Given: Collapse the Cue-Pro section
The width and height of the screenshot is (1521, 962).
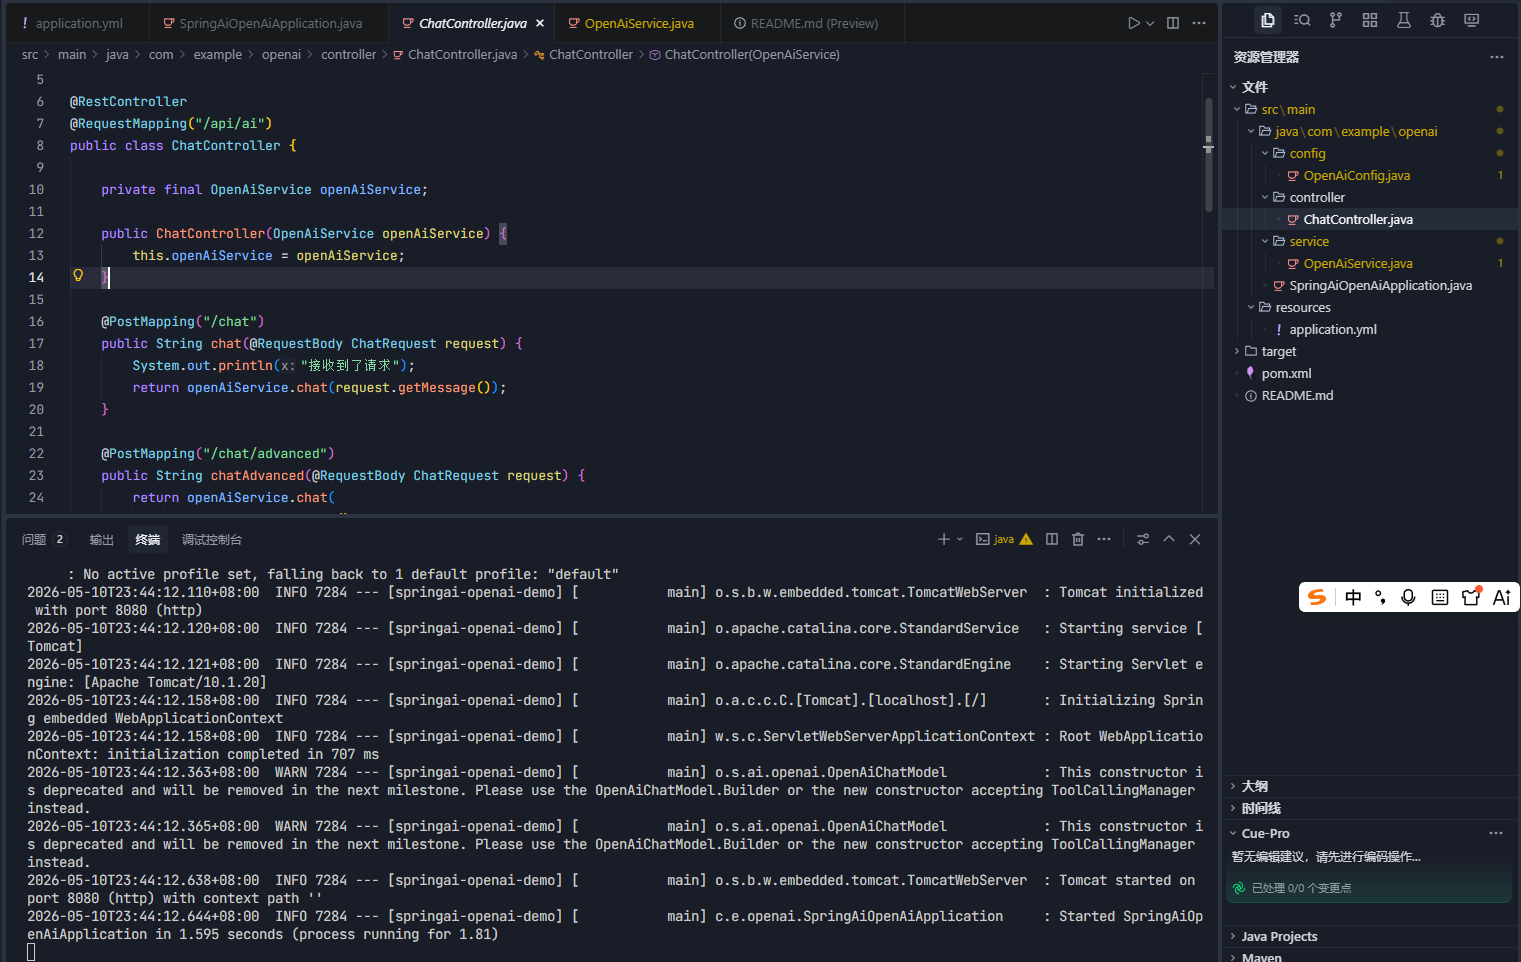Looking at the screenshot, I should pyautogui.click(x=1264, y=833).
